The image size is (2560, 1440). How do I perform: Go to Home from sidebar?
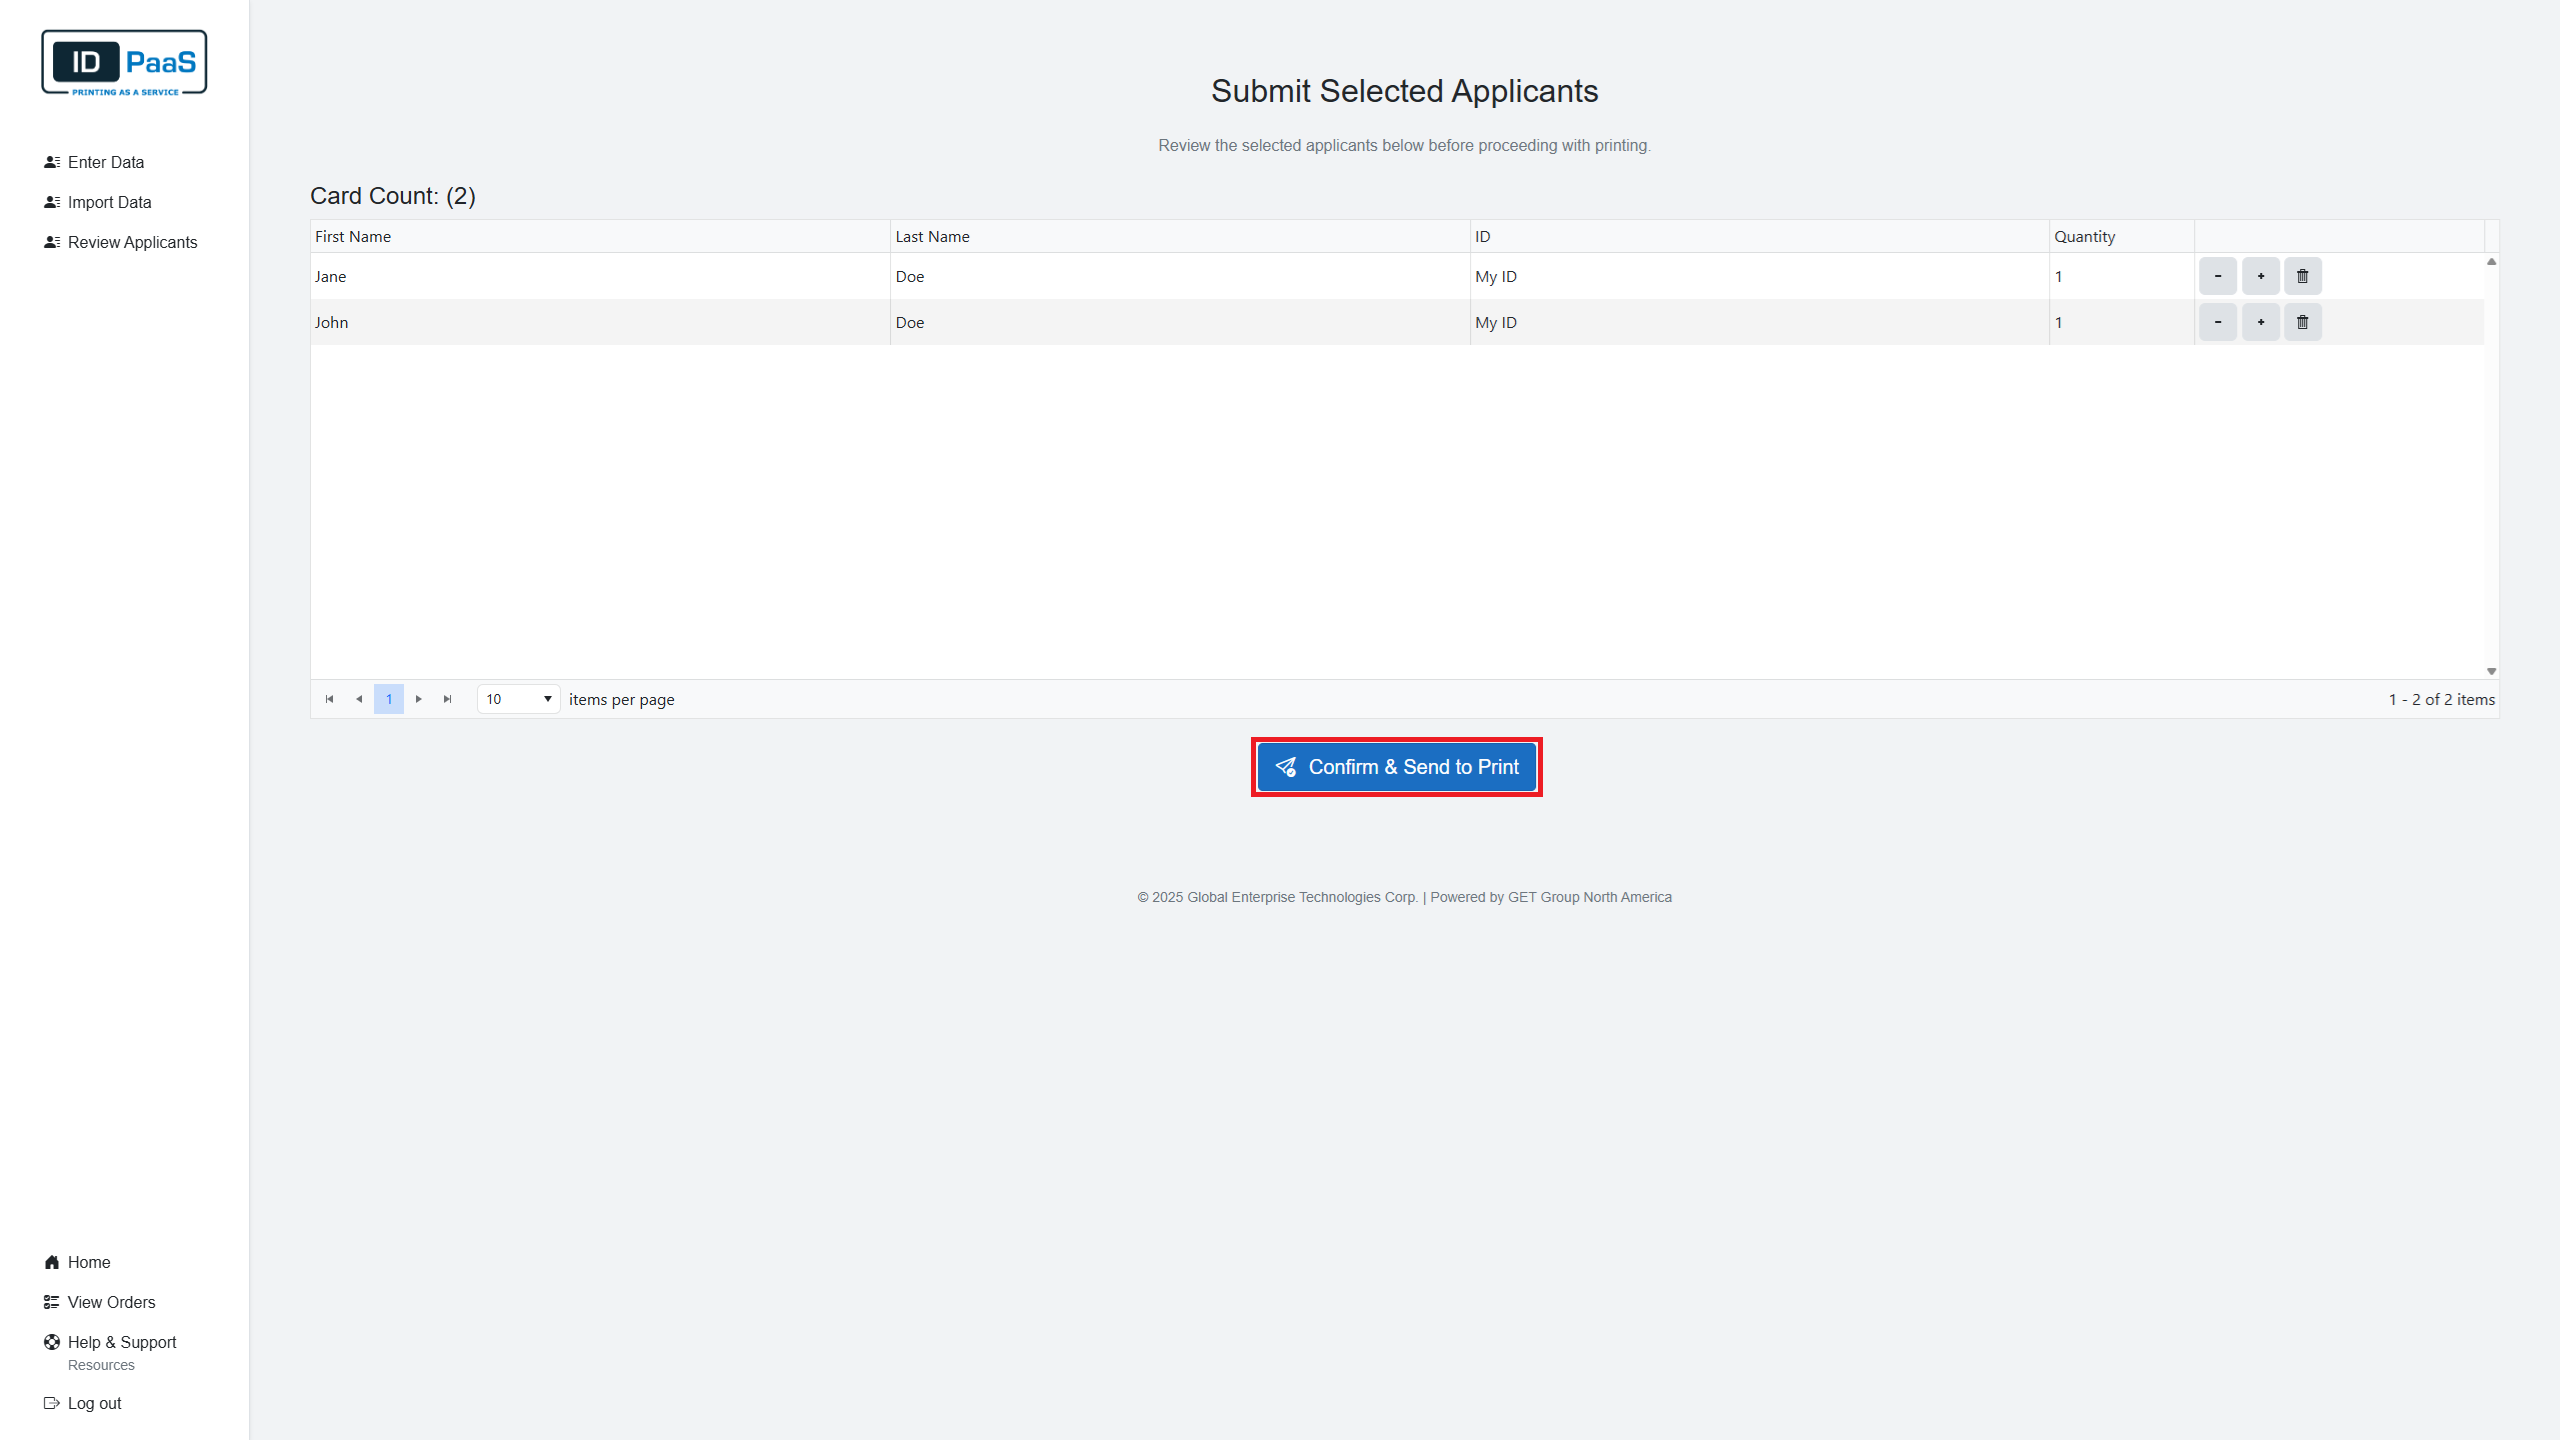point(88,1262)
